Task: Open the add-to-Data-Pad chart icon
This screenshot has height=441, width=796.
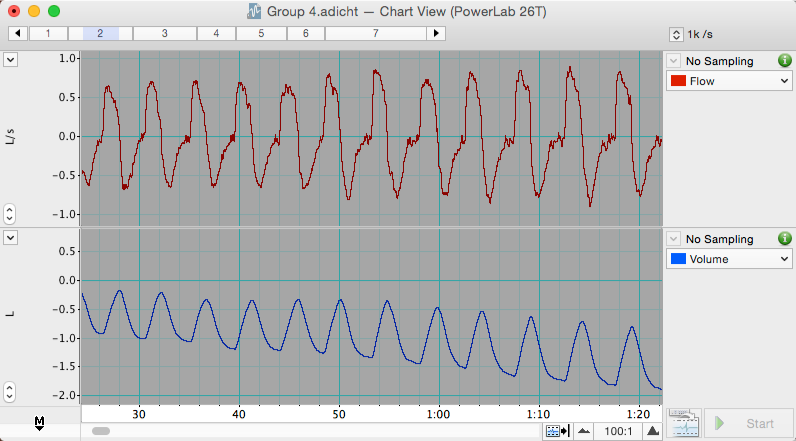Action: tap(684, 423)
